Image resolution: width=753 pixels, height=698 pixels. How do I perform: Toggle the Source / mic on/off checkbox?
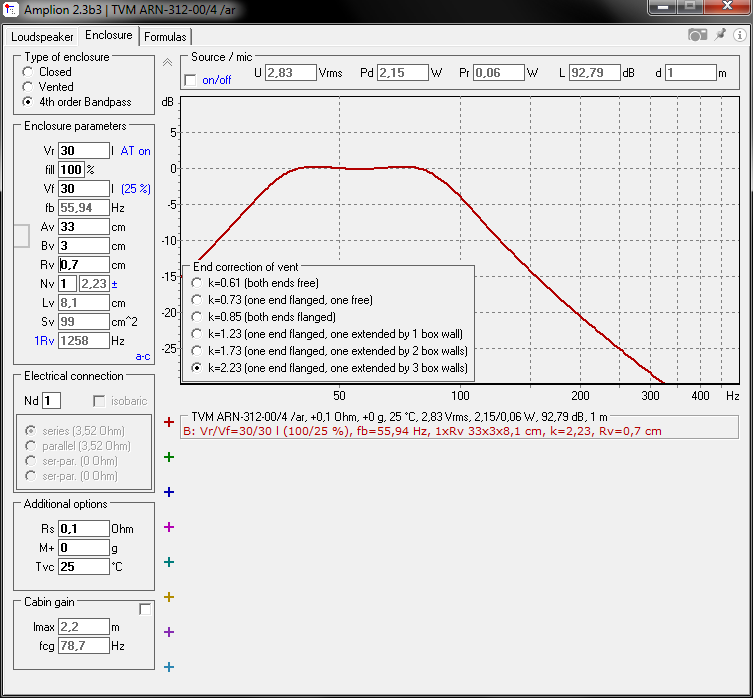point(191,80)
